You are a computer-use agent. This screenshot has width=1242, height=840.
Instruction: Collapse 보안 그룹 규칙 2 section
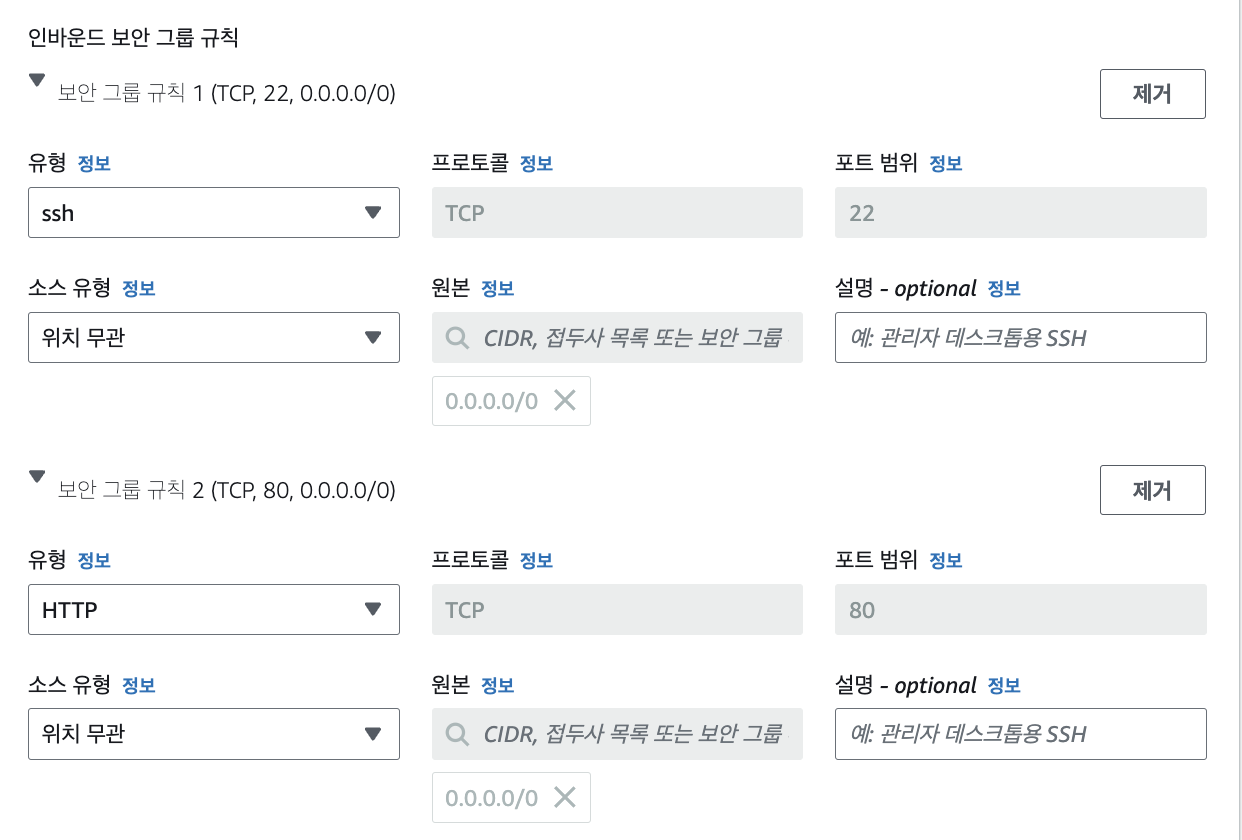pyautogui.click(x=38, y=477)
